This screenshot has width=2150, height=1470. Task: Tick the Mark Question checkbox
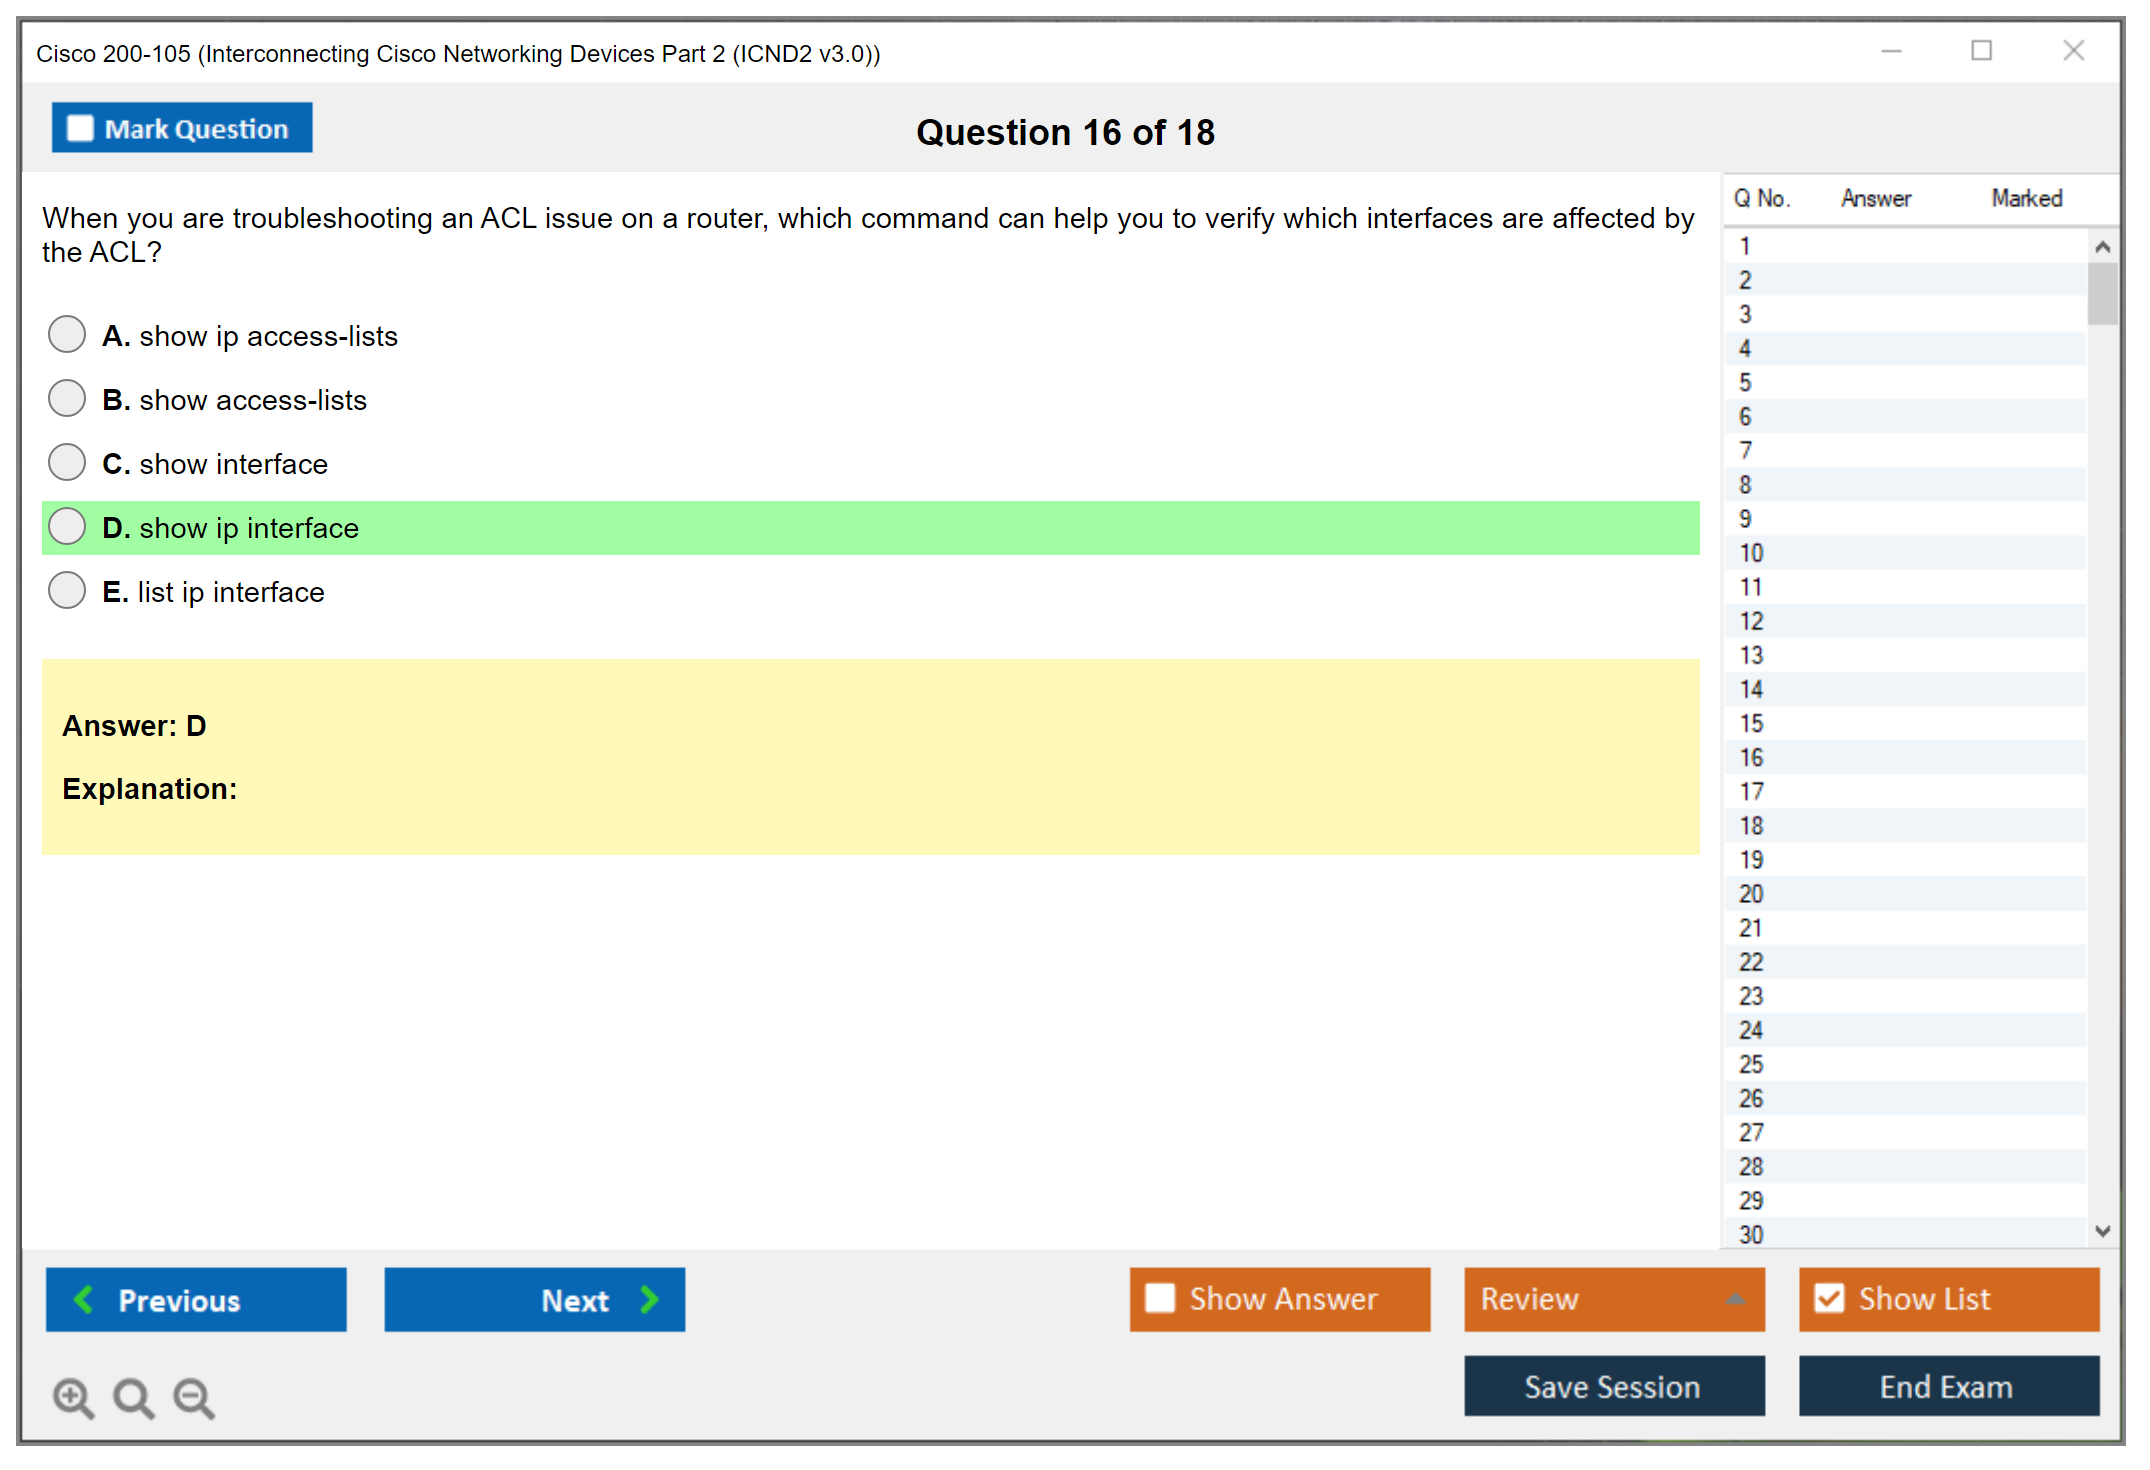click(80, 129)
